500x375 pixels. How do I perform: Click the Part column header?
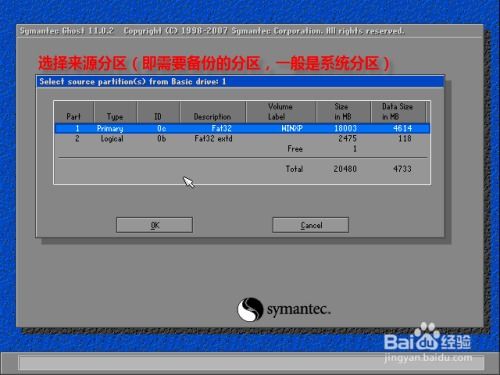pos(73,116)
